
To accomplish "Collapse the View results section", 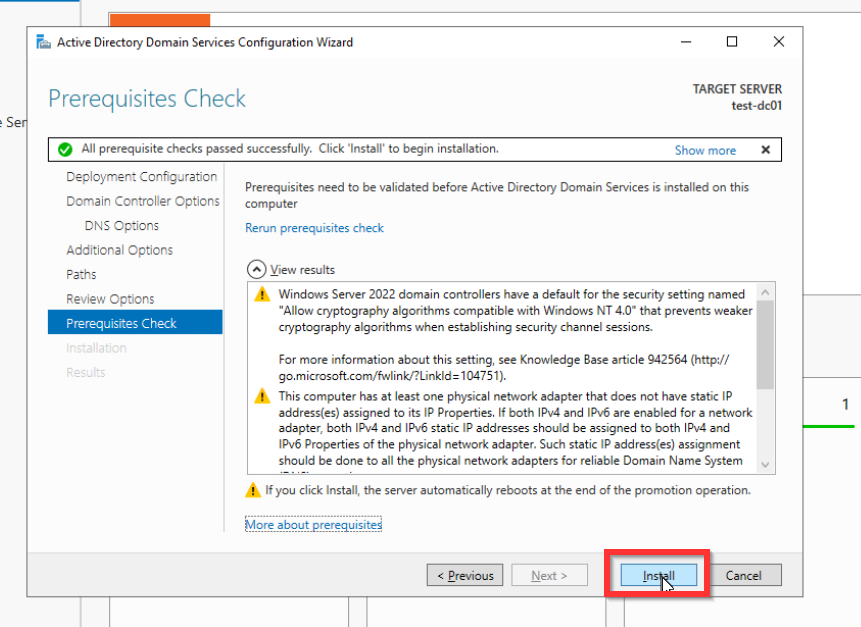I will tap(256, 270).
